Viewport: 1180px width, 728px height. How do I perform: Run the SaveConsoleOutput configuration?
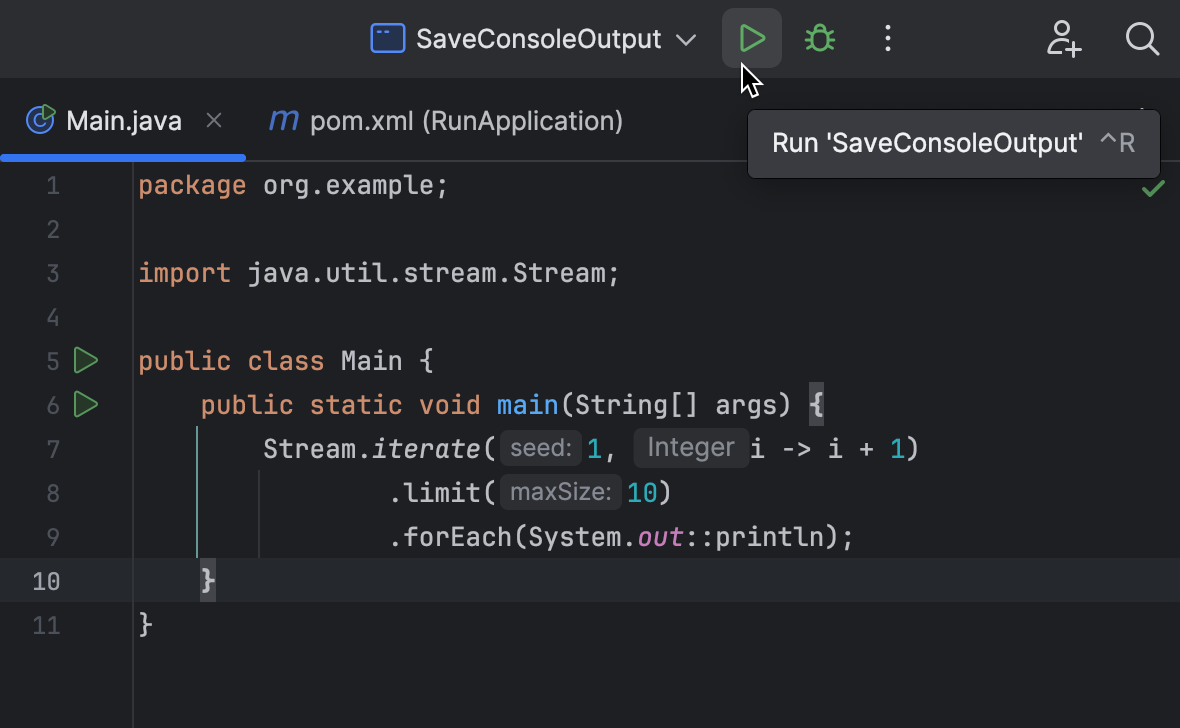751,38
